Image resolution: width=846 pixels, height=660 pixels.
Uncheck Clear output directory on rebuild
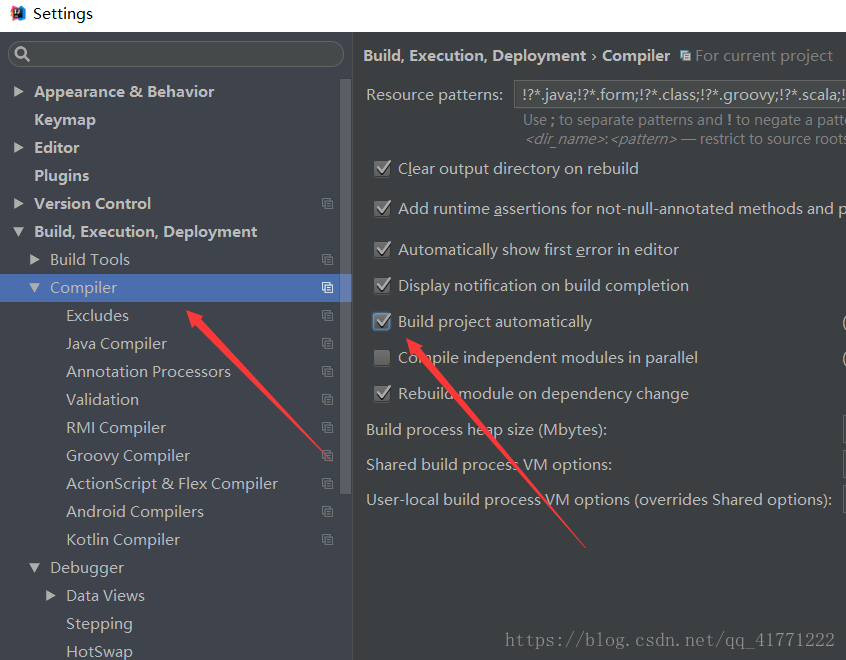(x=382, y=169)
